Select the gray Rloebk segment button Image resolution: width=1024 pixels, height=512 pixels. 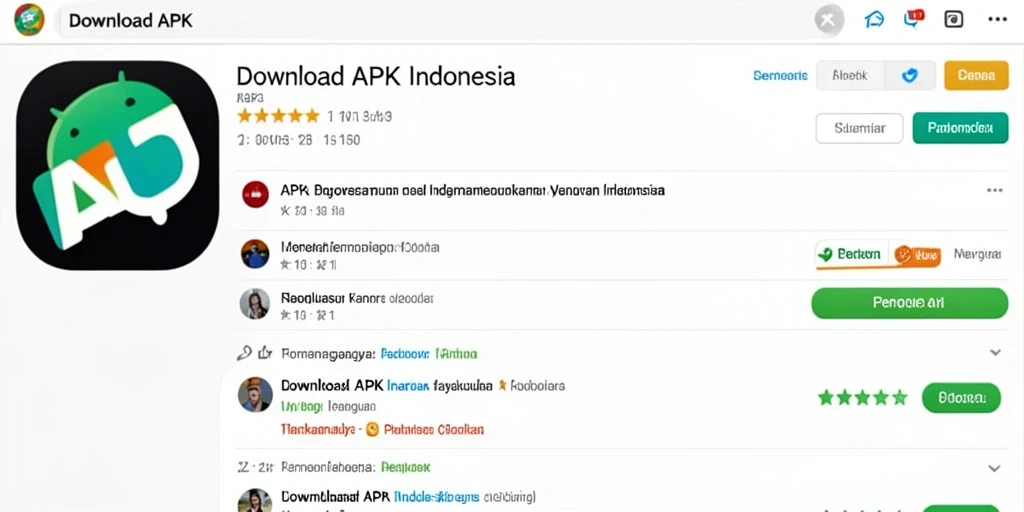coord(850,76)
